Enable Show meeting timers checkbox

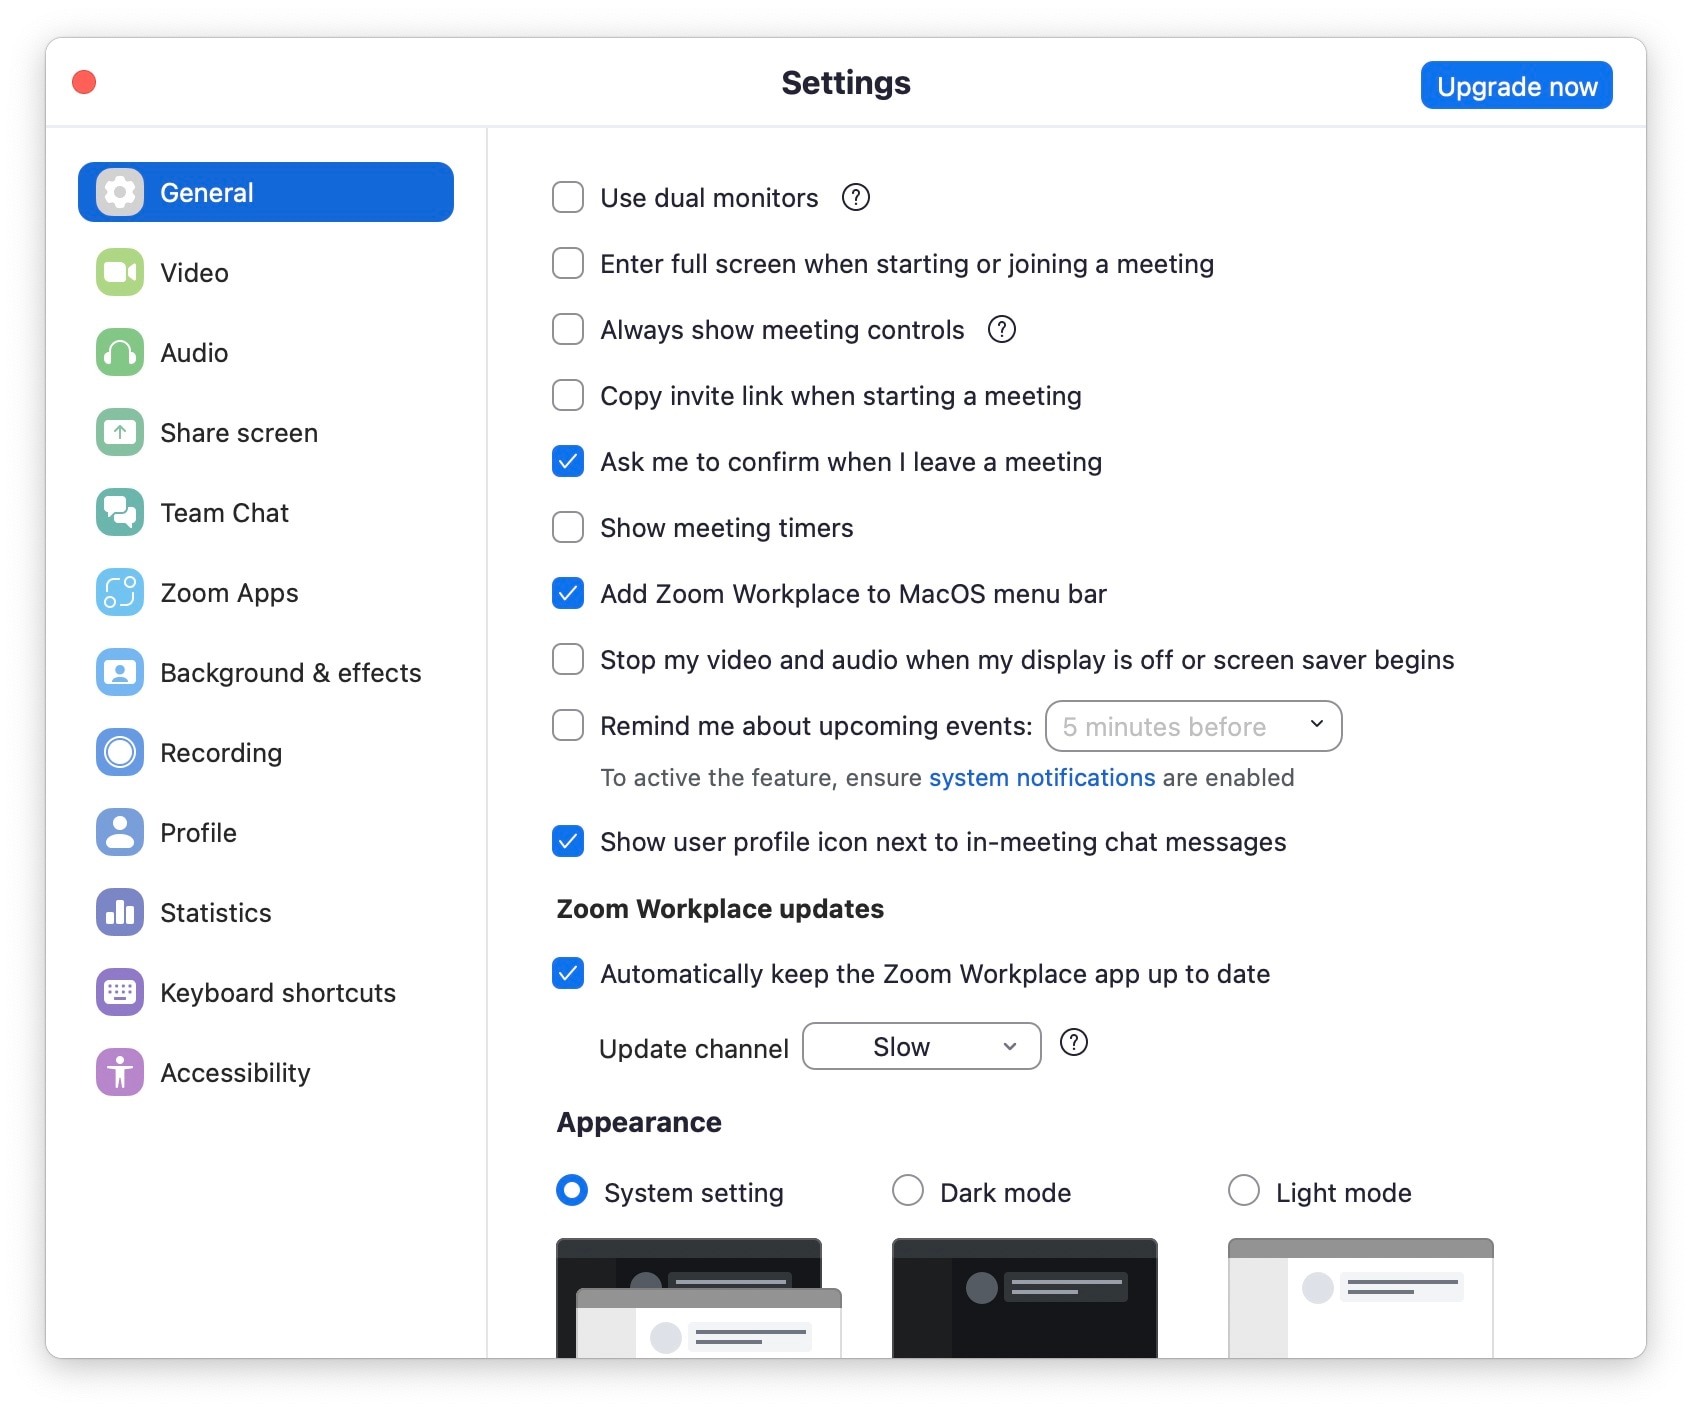point(568,527)
